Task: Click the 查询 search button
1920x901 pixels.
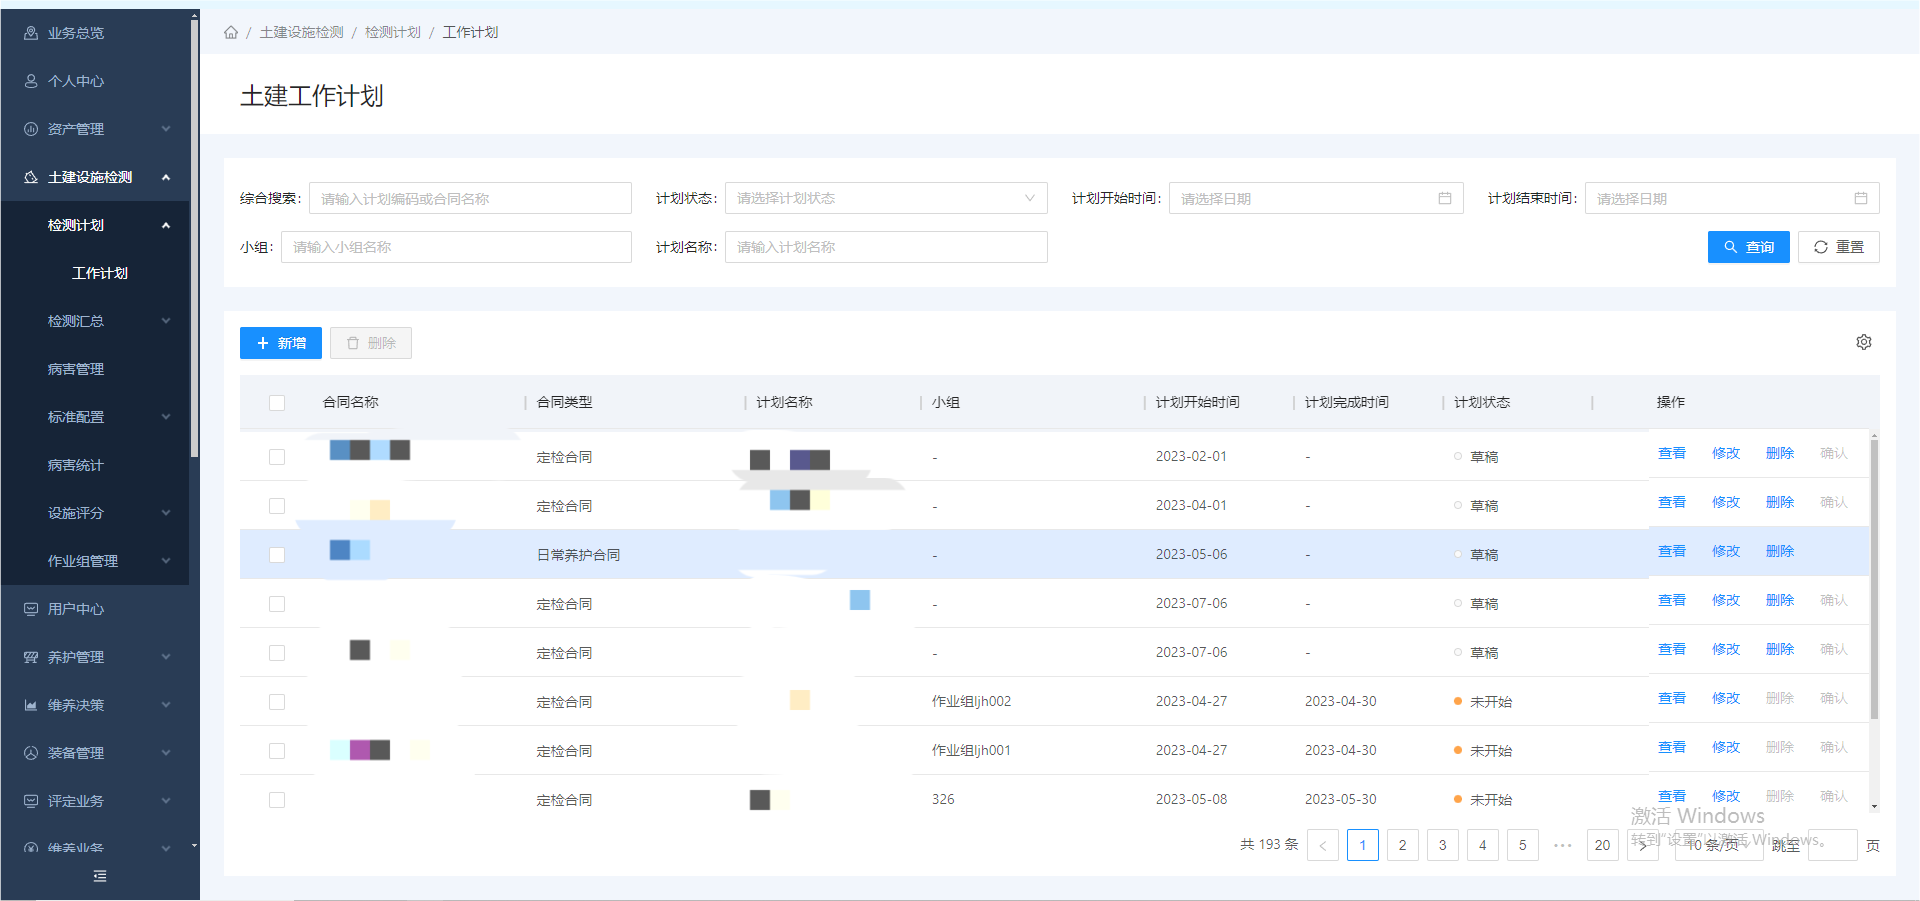Action: [1748, 247]
